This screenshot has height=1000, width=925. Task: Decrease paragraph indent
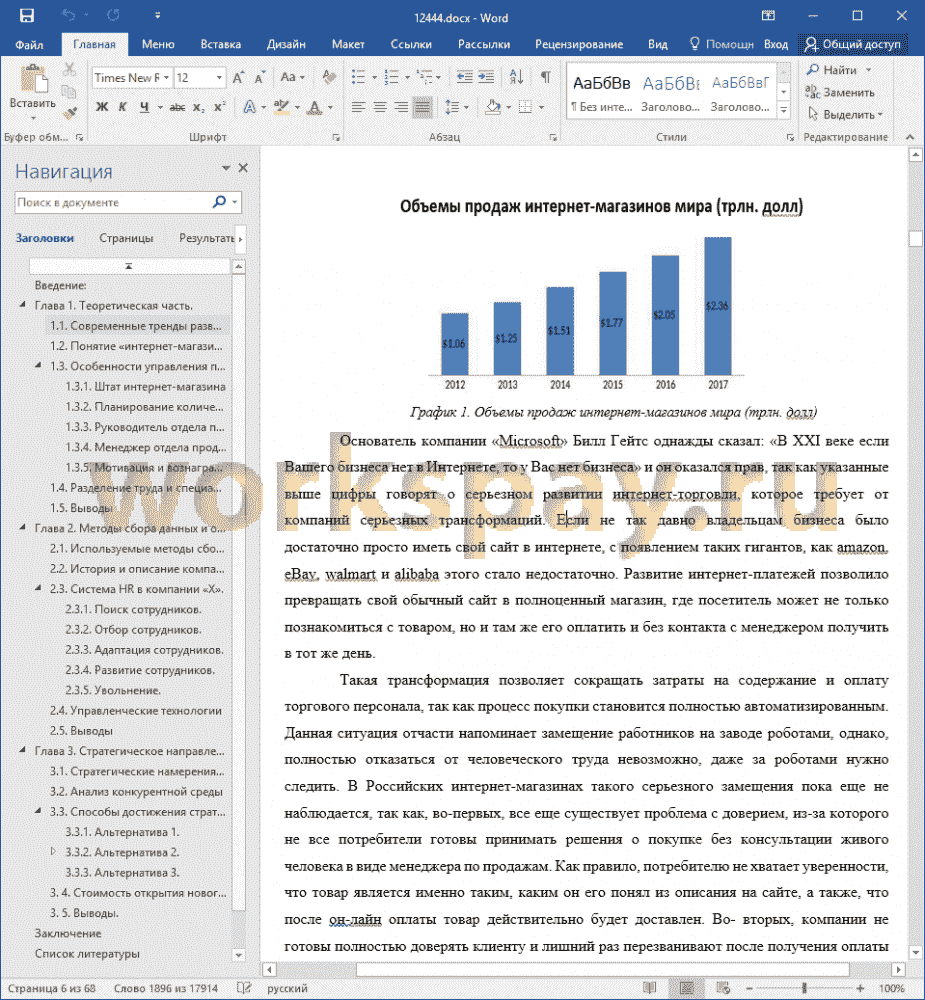click(x=464, y=77)
